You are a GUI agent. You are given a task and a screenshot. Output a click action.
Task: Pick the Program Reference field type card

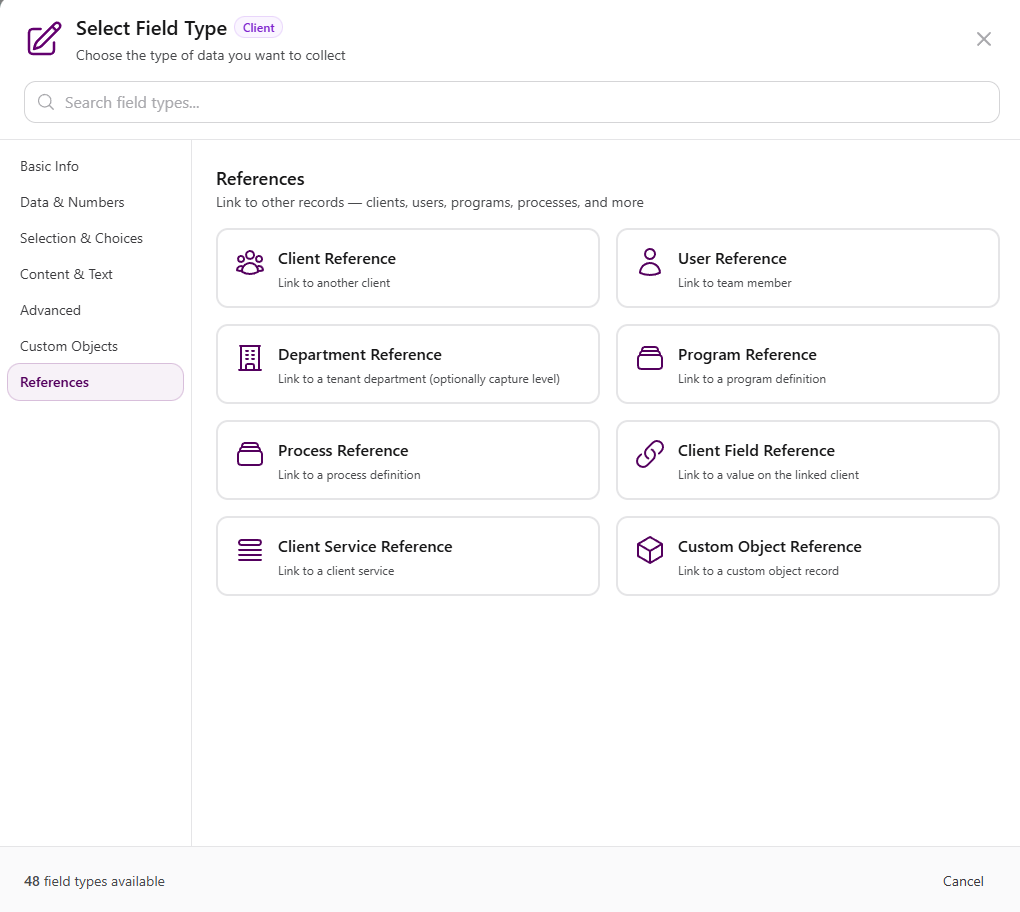coord(807,364)
